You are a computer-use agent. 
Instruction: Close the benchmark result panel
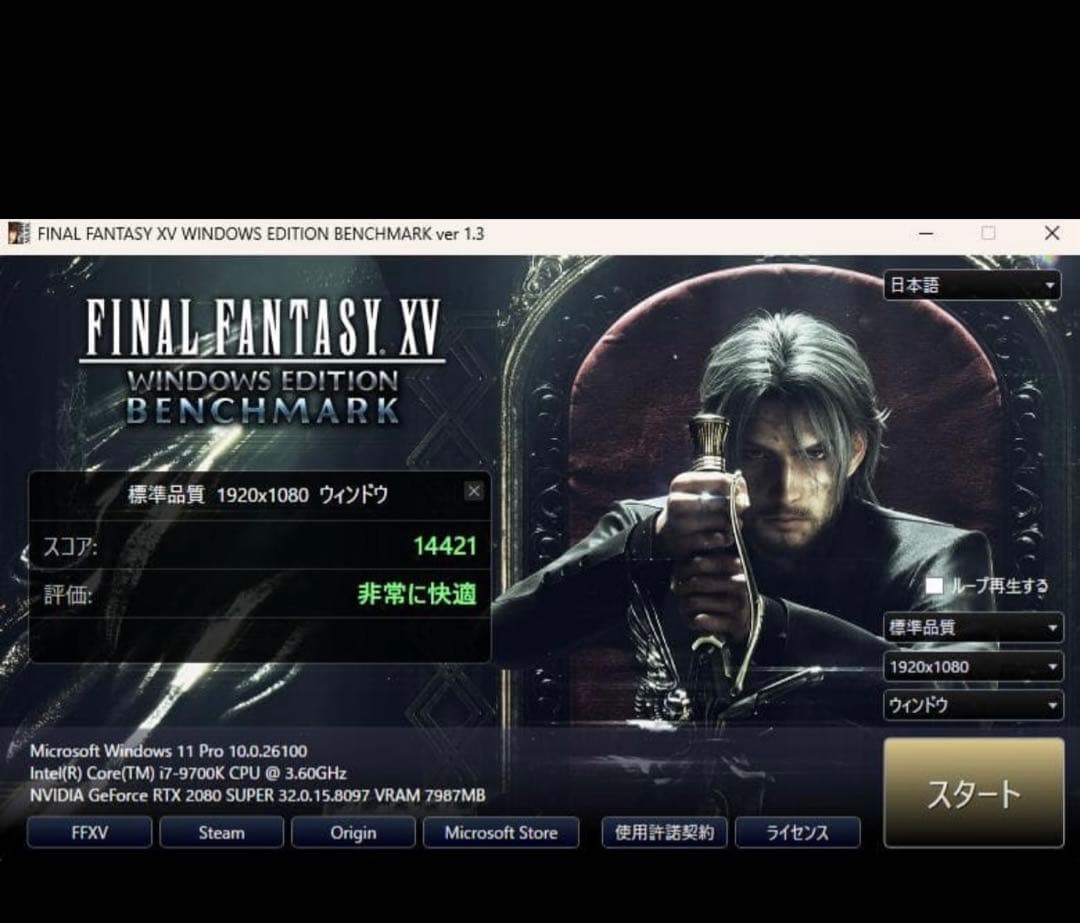(x=474, y=491)
